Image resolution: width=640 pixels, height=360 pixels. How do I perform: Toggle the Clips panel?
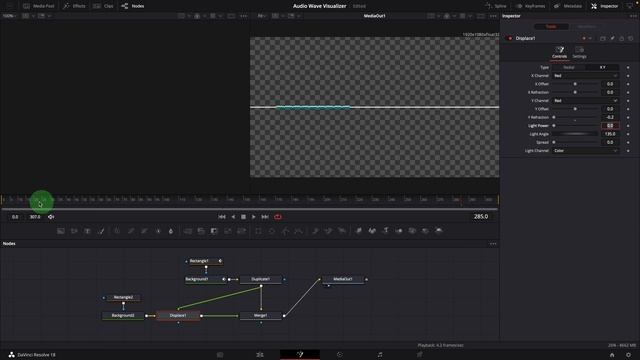[104, 6]
